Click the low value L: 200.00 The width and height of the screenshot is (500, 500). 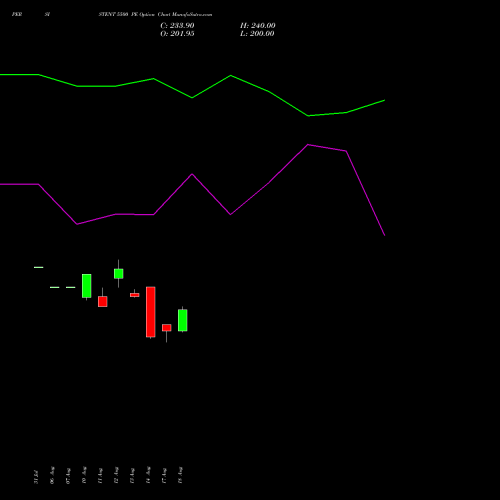[257, 34]
